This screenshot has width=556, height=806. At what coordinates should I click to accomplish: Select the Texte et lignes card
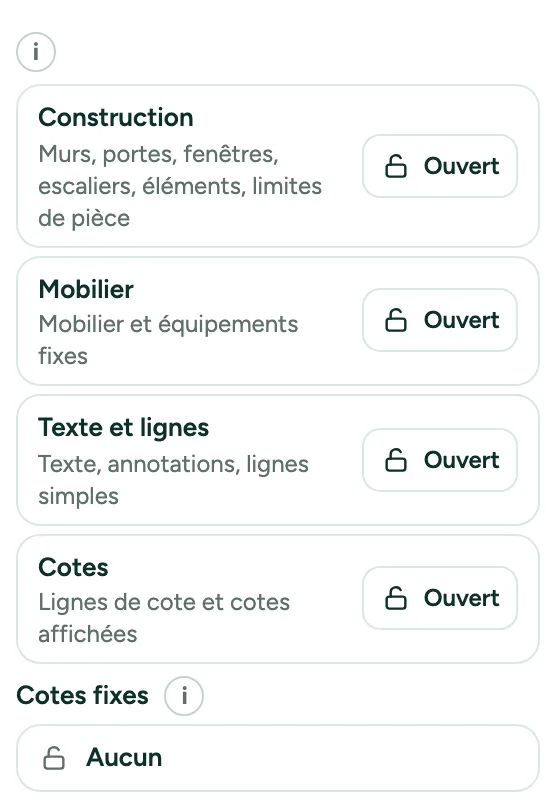(x=278, y=460)
